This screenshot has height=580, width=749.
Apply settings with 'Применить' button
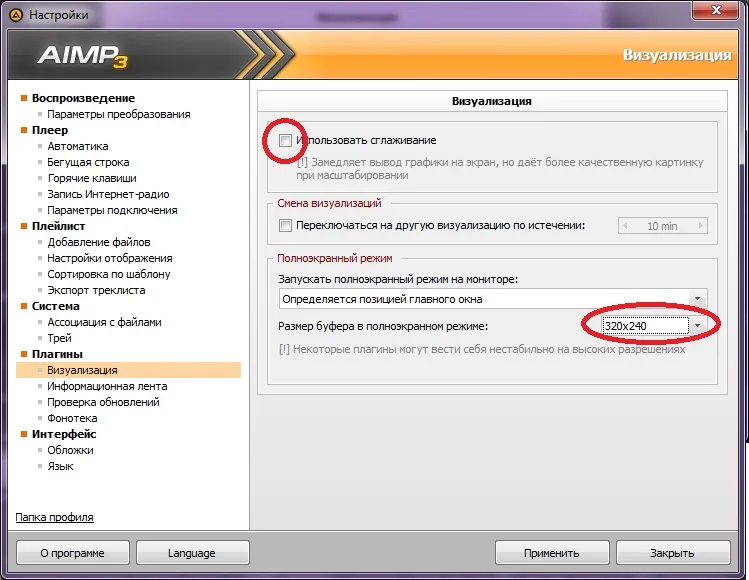point(552,553)
